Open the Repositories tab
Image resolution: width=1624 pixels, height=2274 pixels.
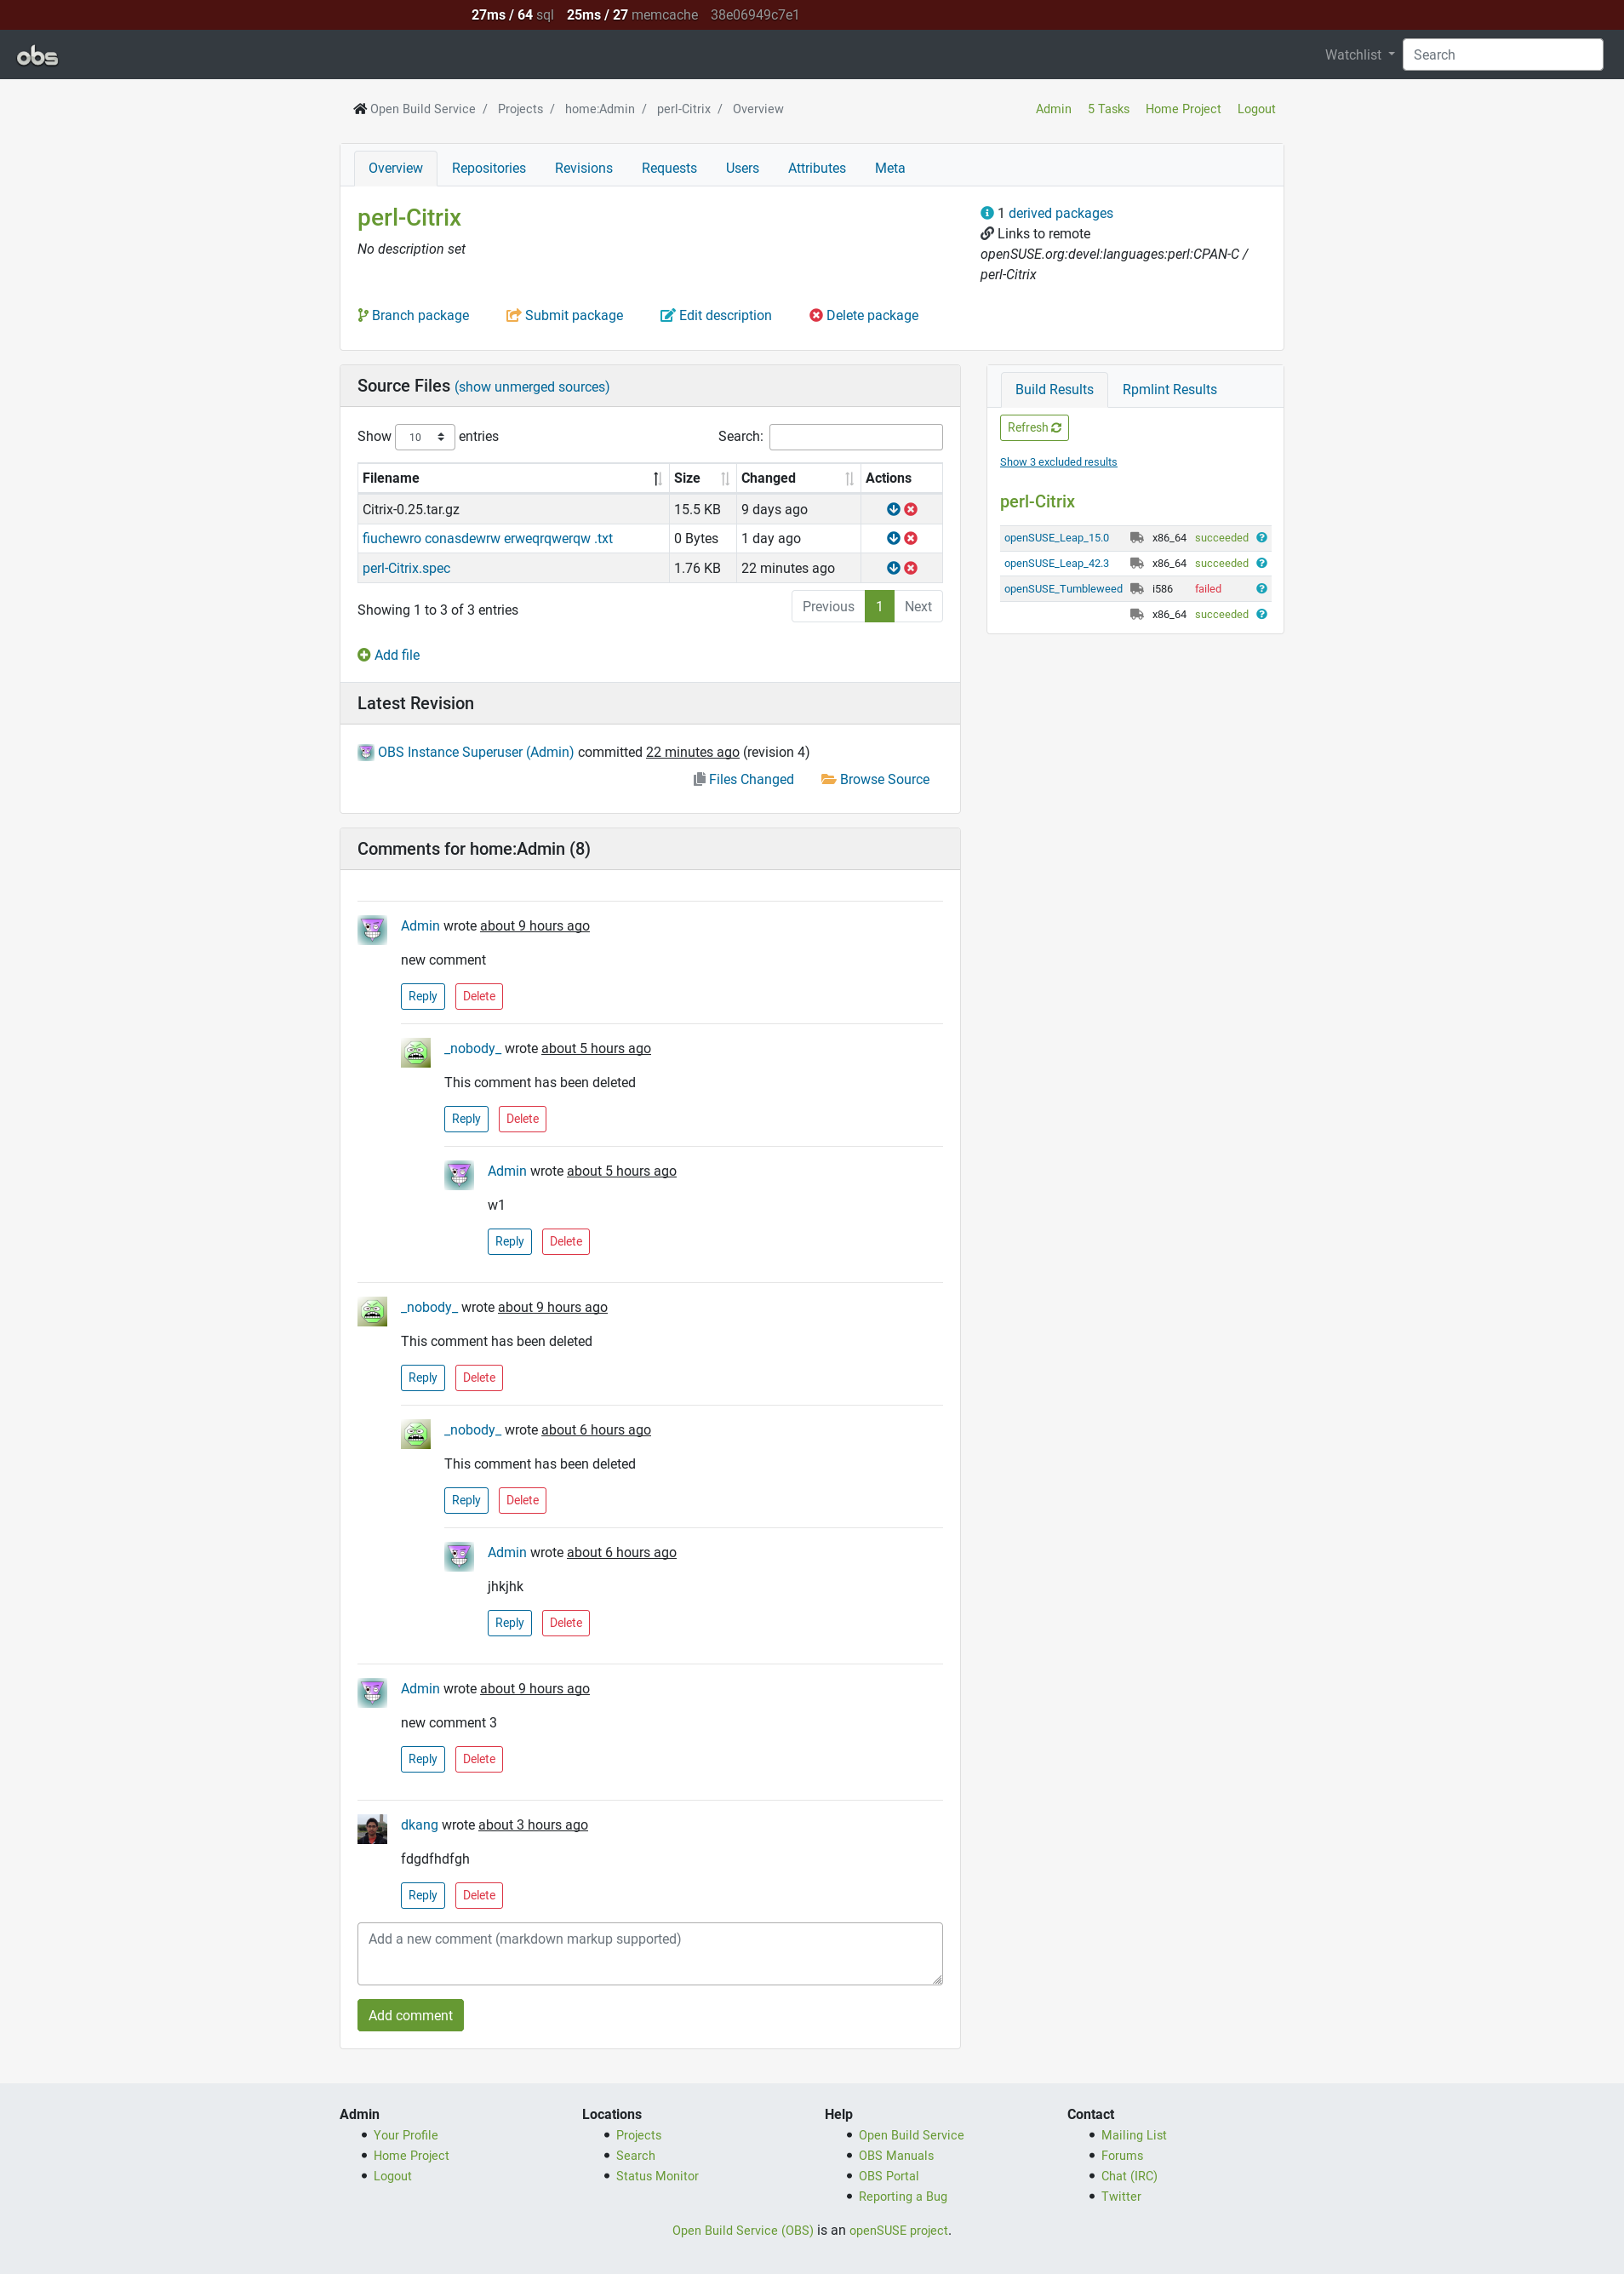[488, 168]
